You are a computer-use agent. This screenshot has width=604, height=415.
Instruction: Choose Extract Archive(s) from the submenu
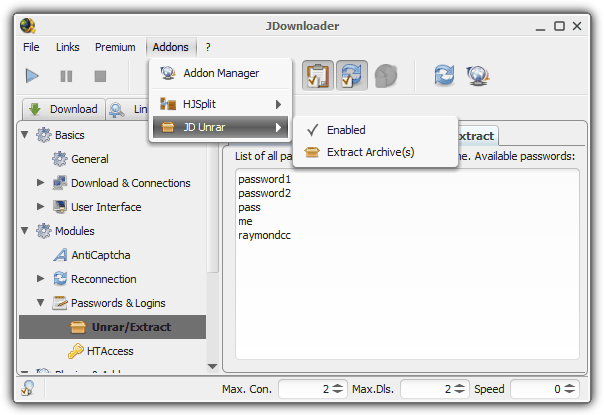click(369, 152)
